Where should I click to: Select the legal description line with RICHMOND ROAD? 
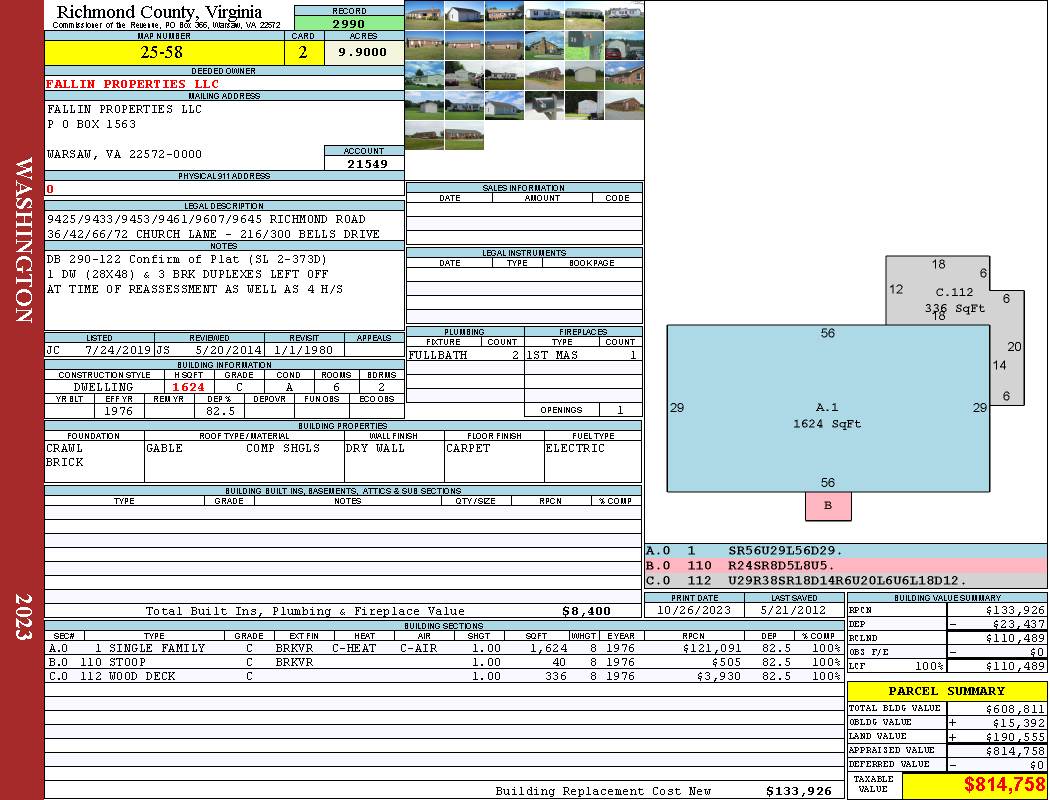coord(206,219)
